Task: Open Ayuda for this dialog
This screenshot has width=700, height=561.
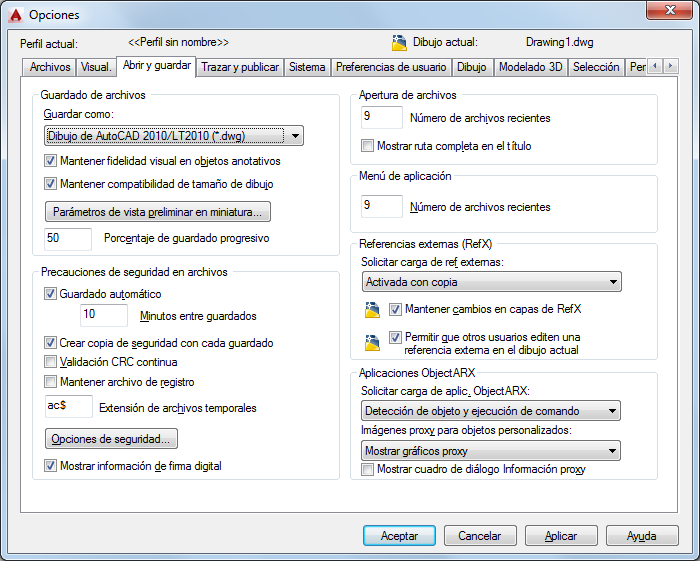Action: click(x=642, y=536)
